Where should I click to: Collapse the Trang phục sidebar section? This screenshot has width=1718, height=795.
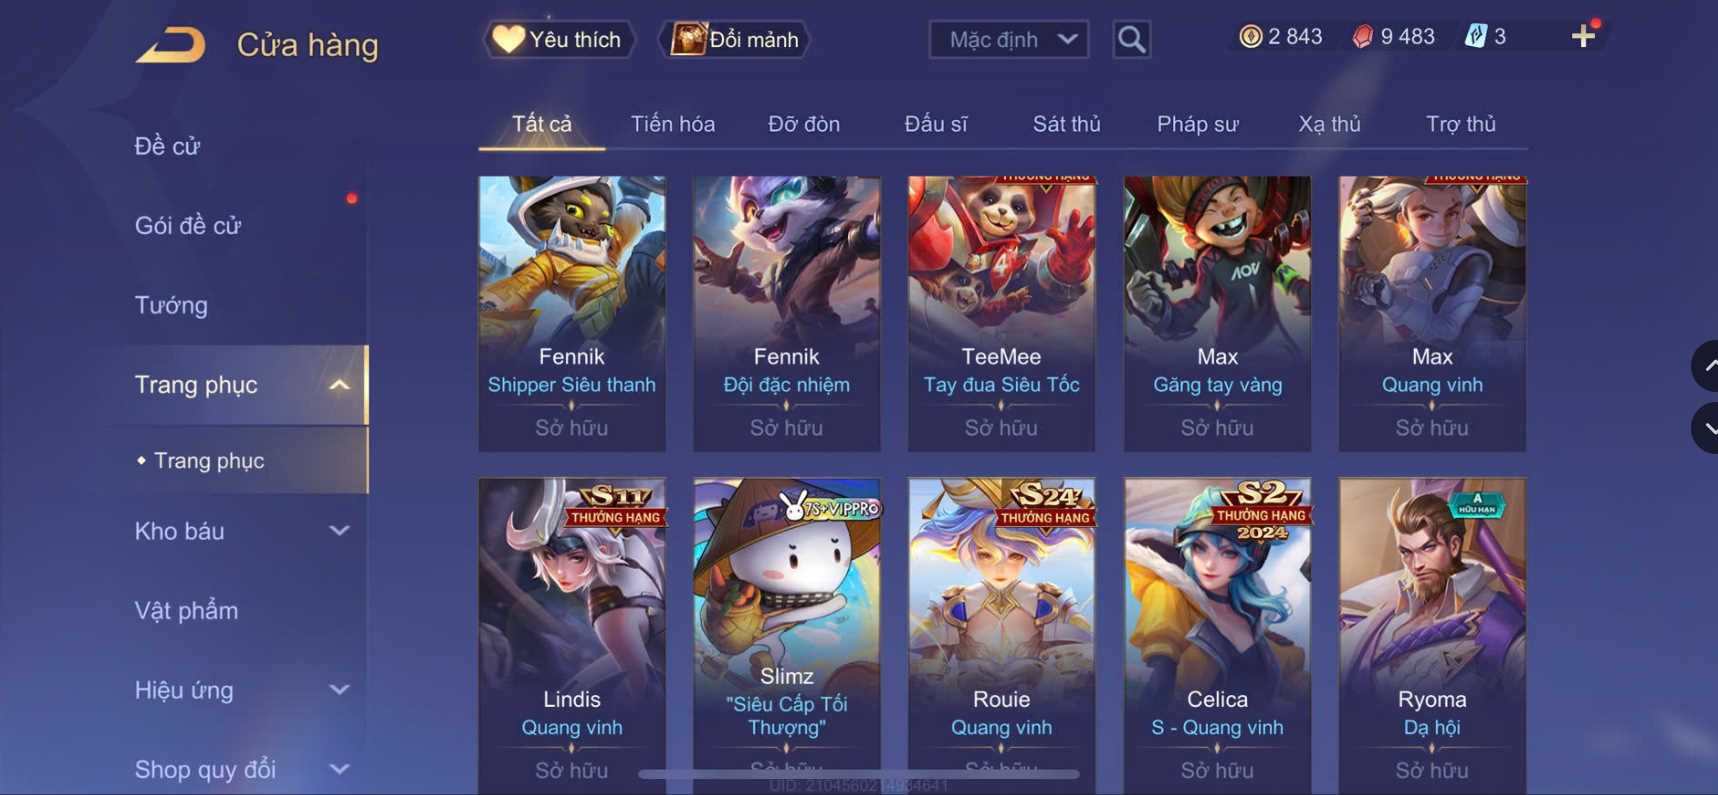[340, 385]
